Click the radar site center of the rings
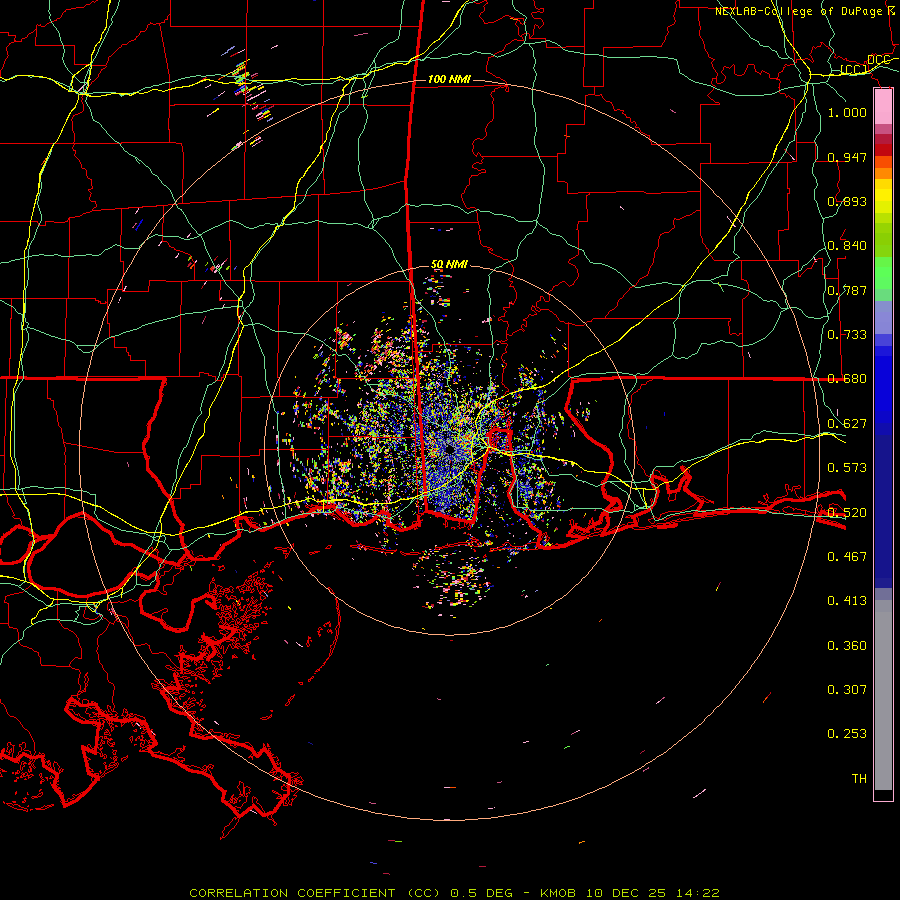Screen dimensions: 900x900 449,449
